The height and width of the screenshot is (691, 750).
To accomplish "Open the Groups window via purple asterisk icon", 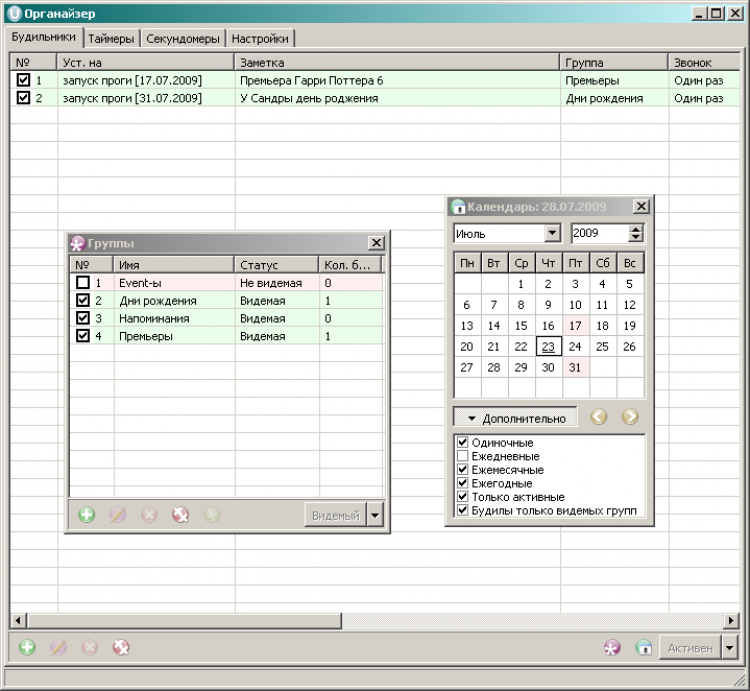I will click(x=612, y=648).
